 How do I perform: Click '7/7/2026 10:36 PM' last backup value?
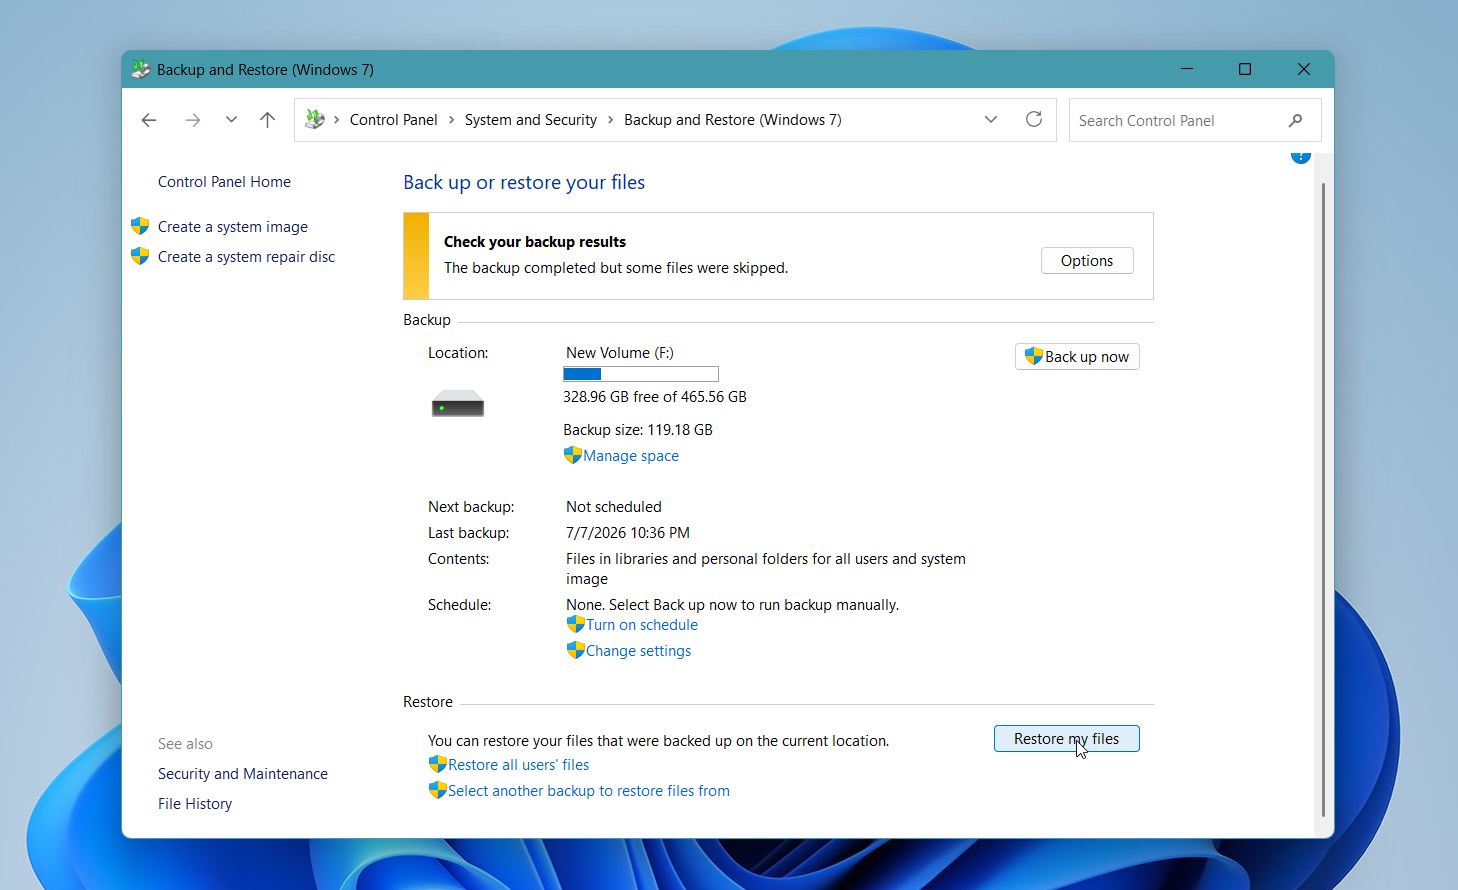tap(628, 533)
